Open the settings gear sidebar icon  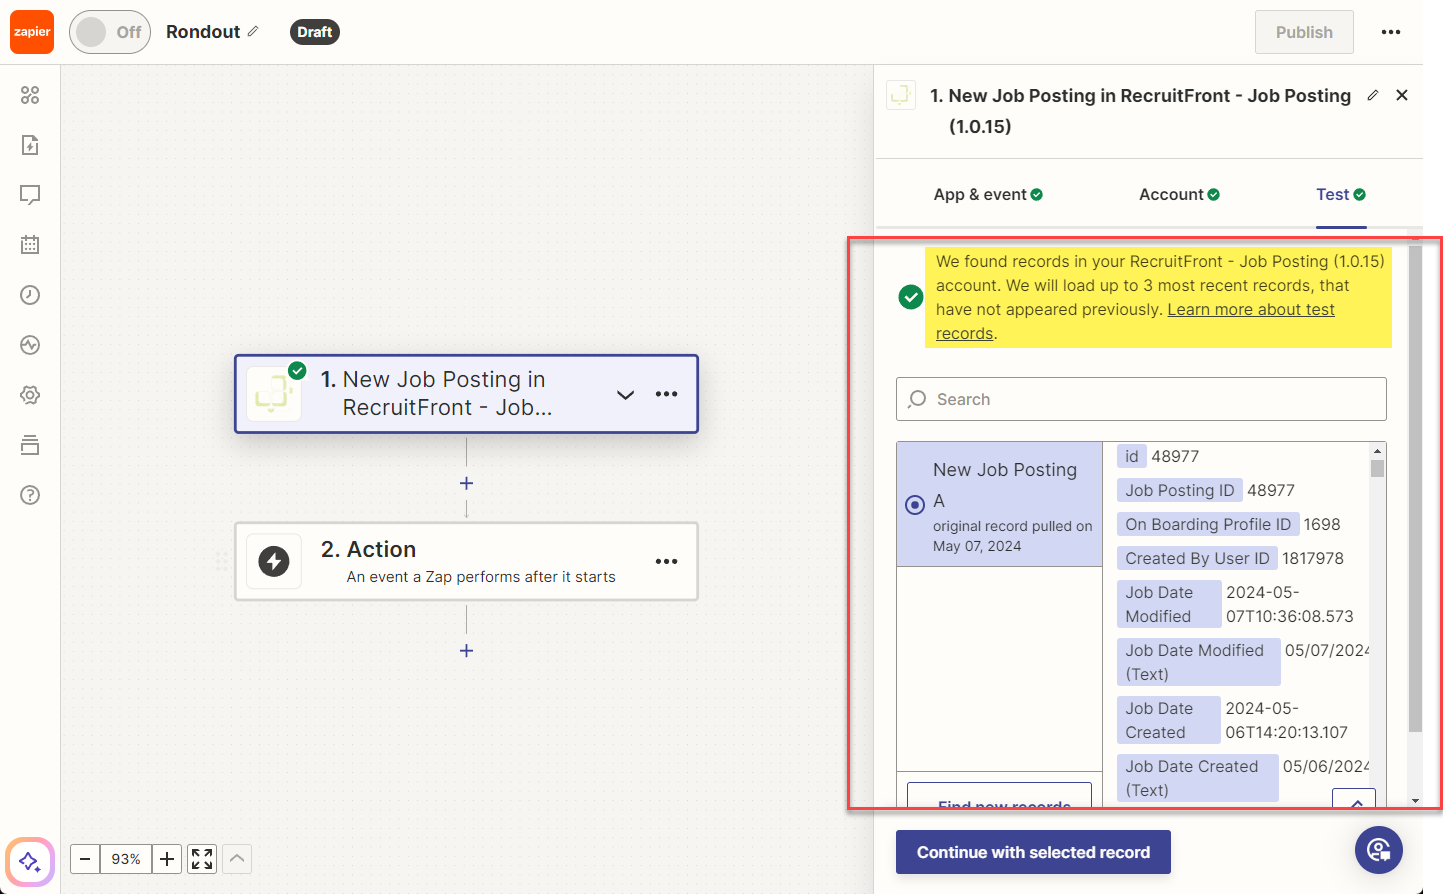30,395
